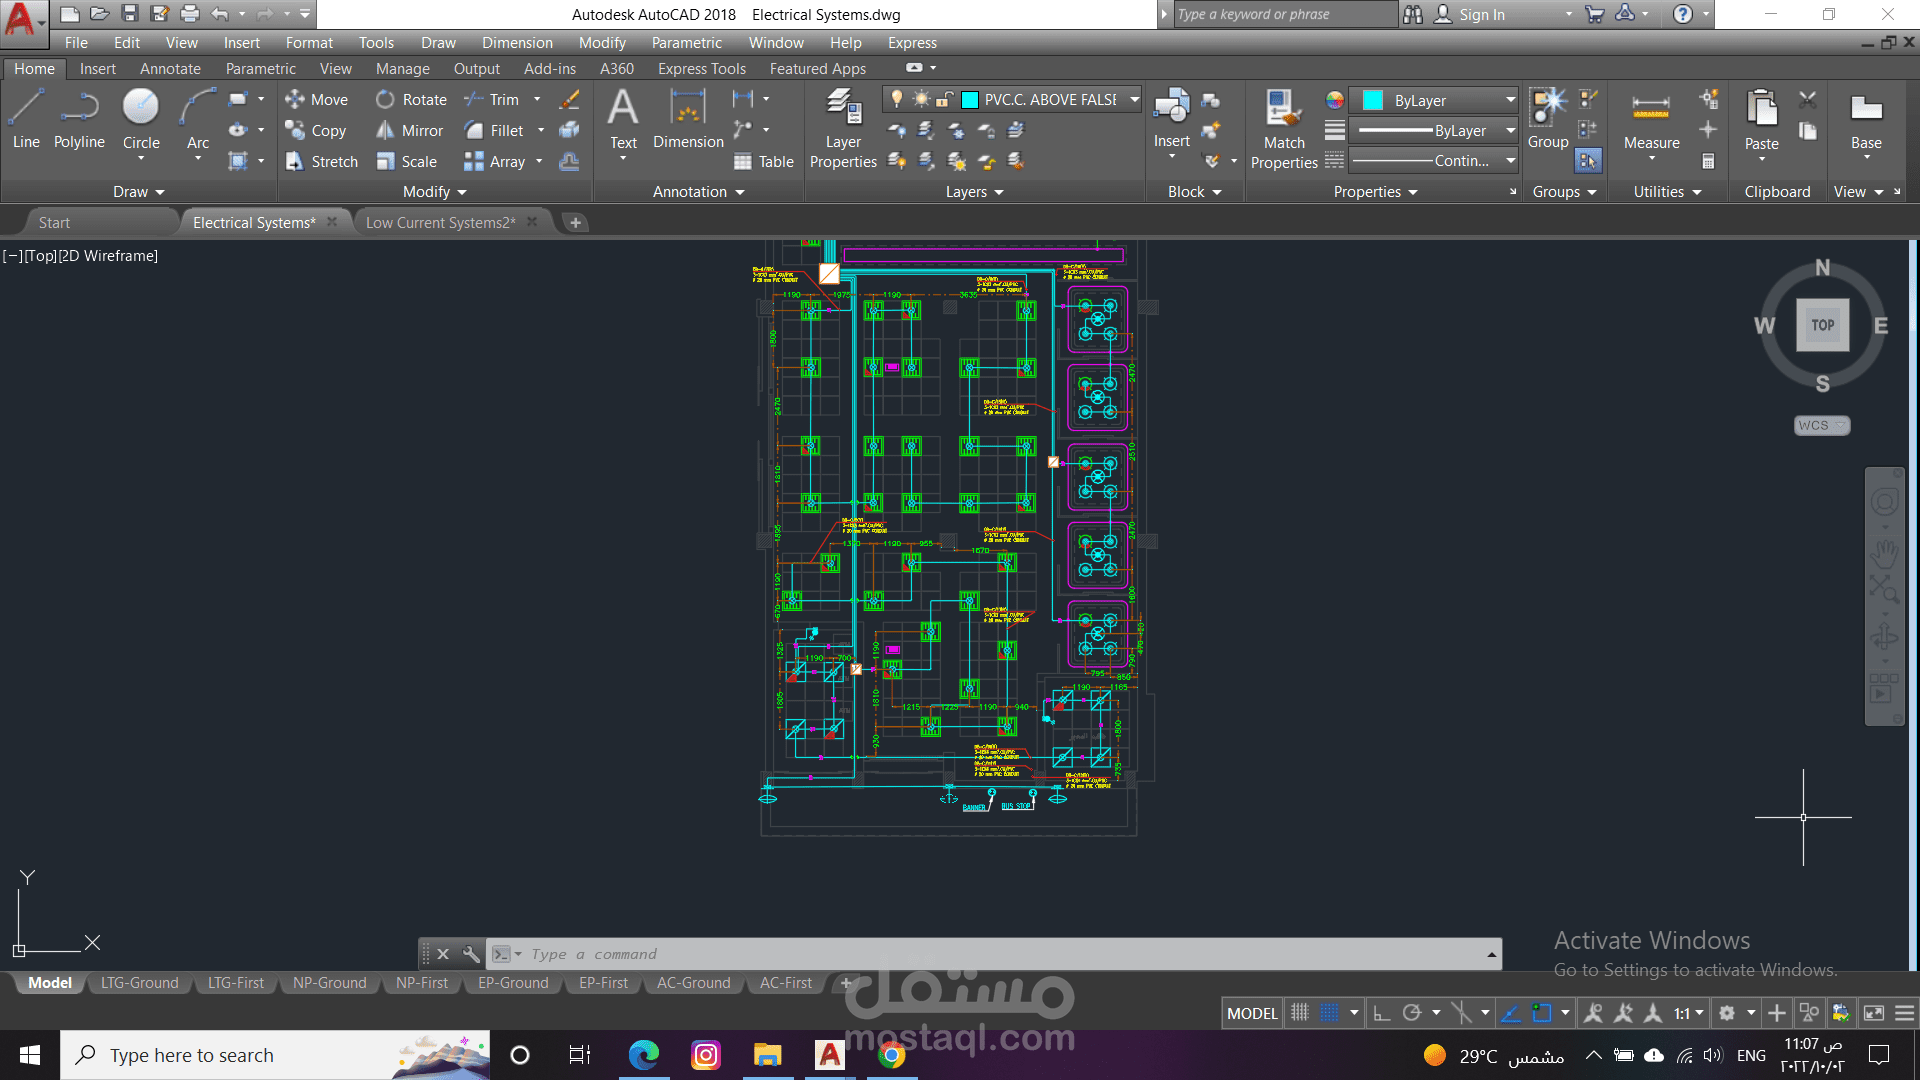Image resolution: width=1920 pixels, height=1080 pixels.
Task: Switch to Low Current Systems2 drawing tab
Action: [x=440, y=223]
